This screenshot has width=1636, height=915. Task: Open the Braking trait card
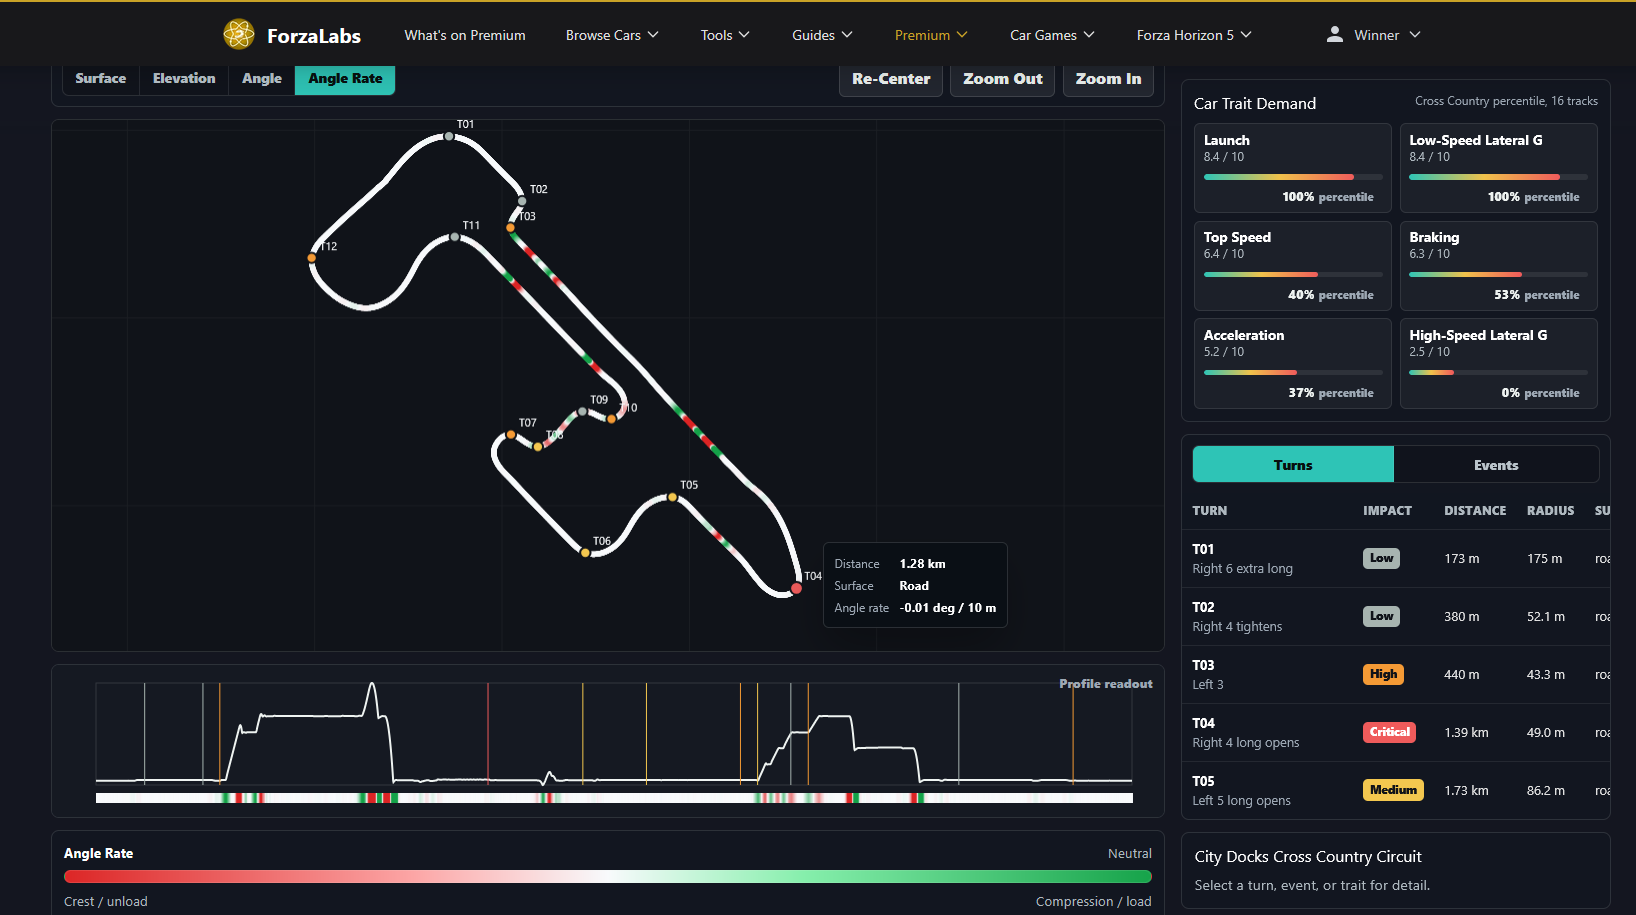pos(1499,266)
